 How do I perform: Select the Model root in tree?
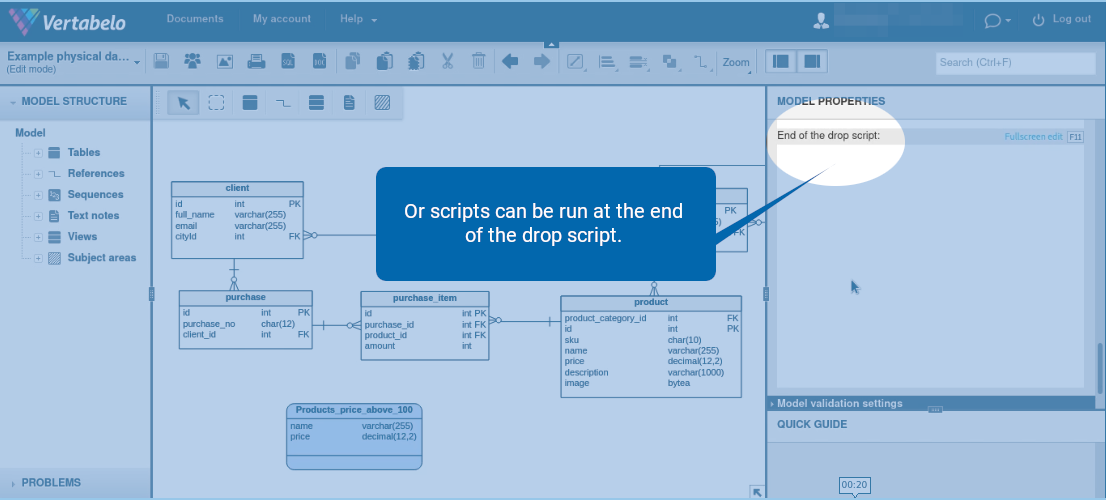(x=30, y=133)
